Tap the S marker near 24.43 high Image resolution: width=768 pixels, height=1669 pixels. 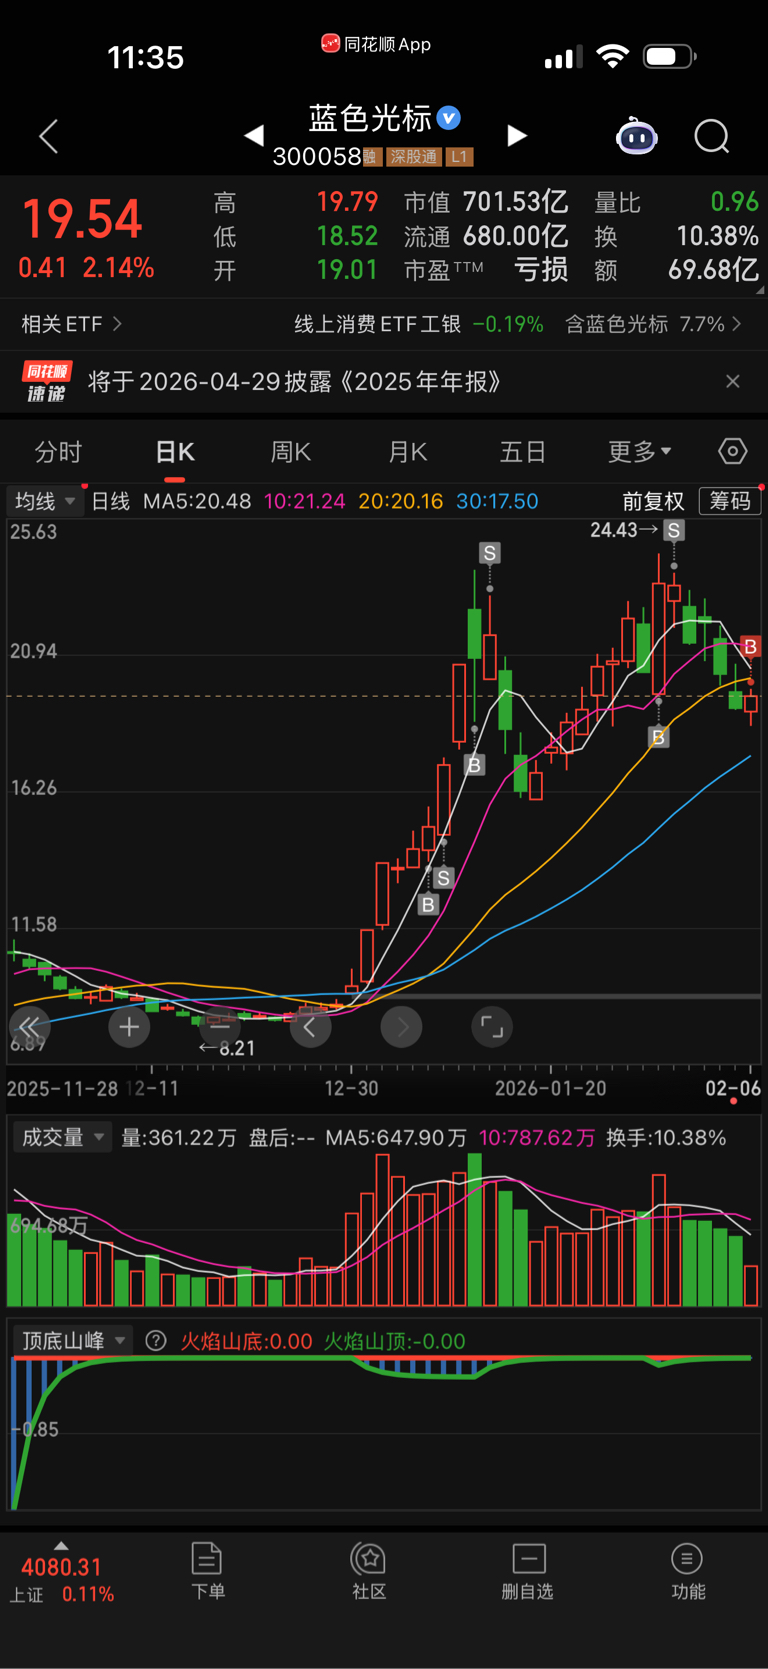(x=674, y=530)
